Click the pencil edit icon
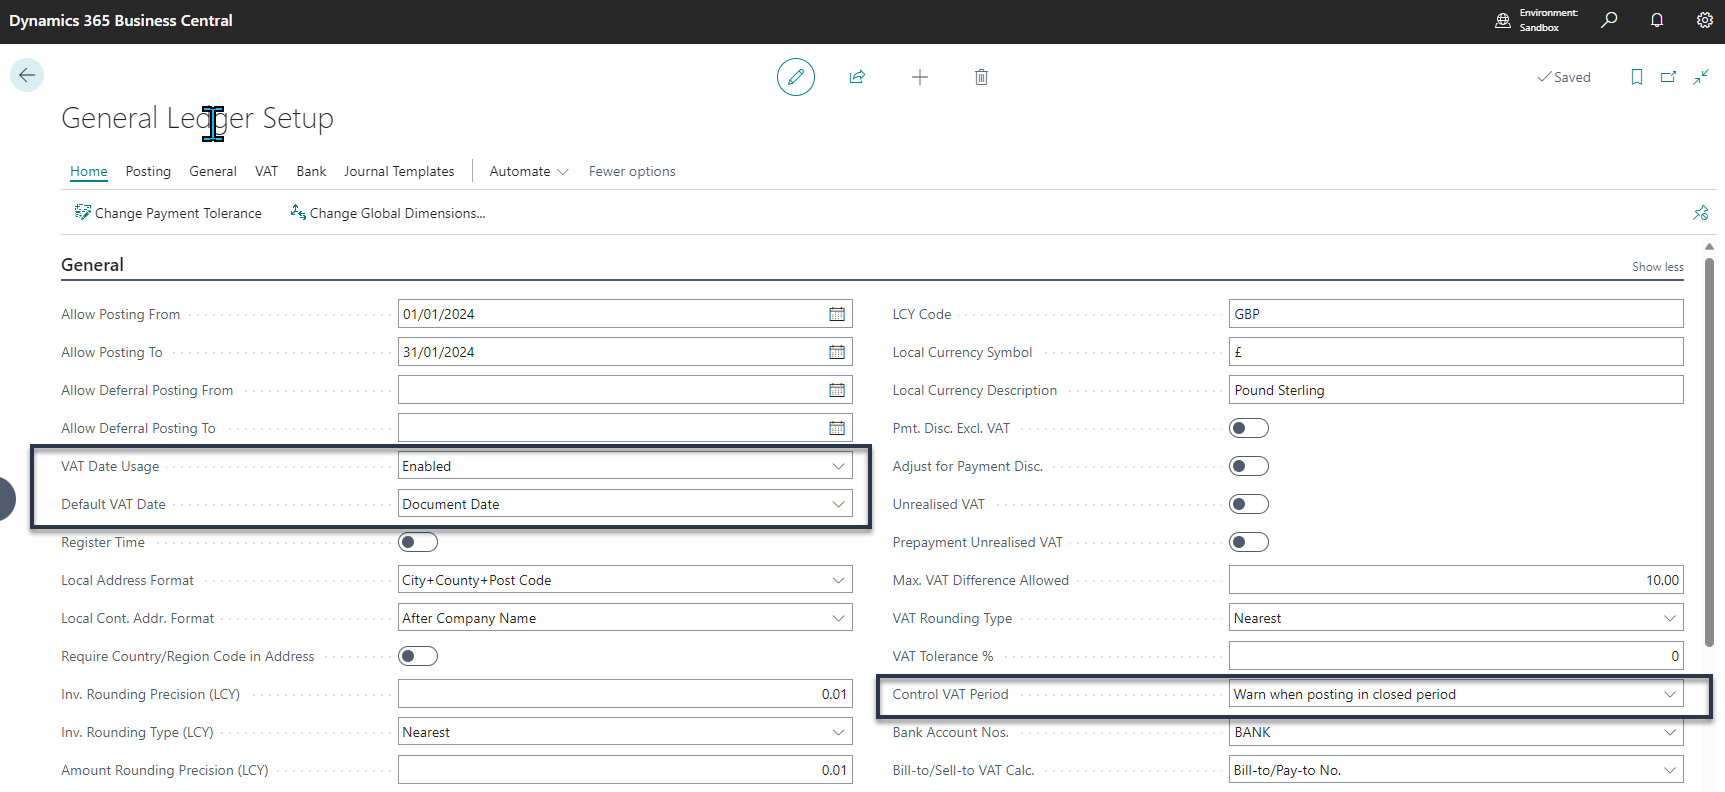1725x792 pixels. pyautogui.click(x=796, y=77)
